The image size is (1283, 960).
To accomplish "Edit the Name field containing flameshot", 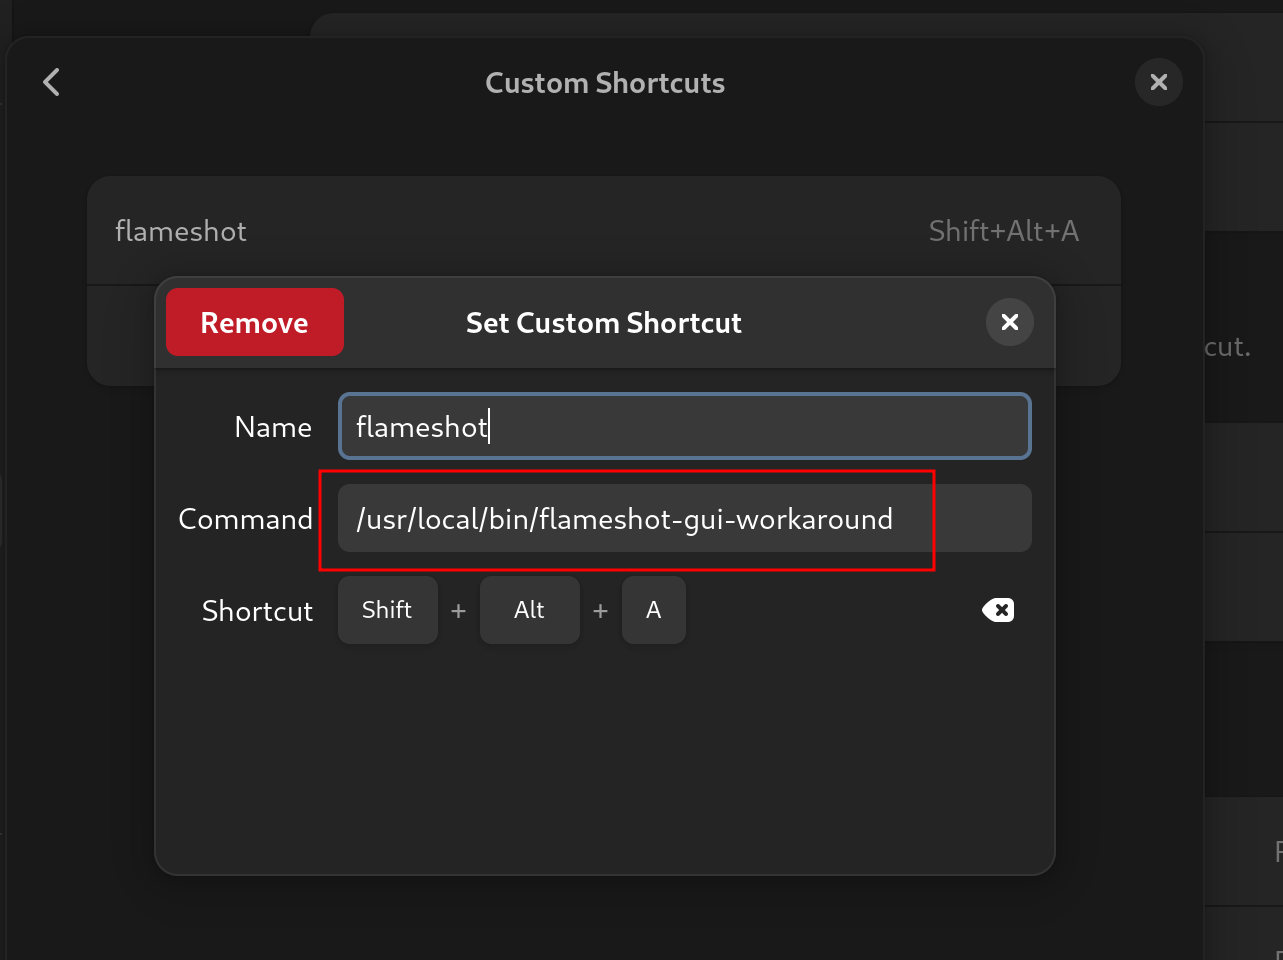I will 685,426.
